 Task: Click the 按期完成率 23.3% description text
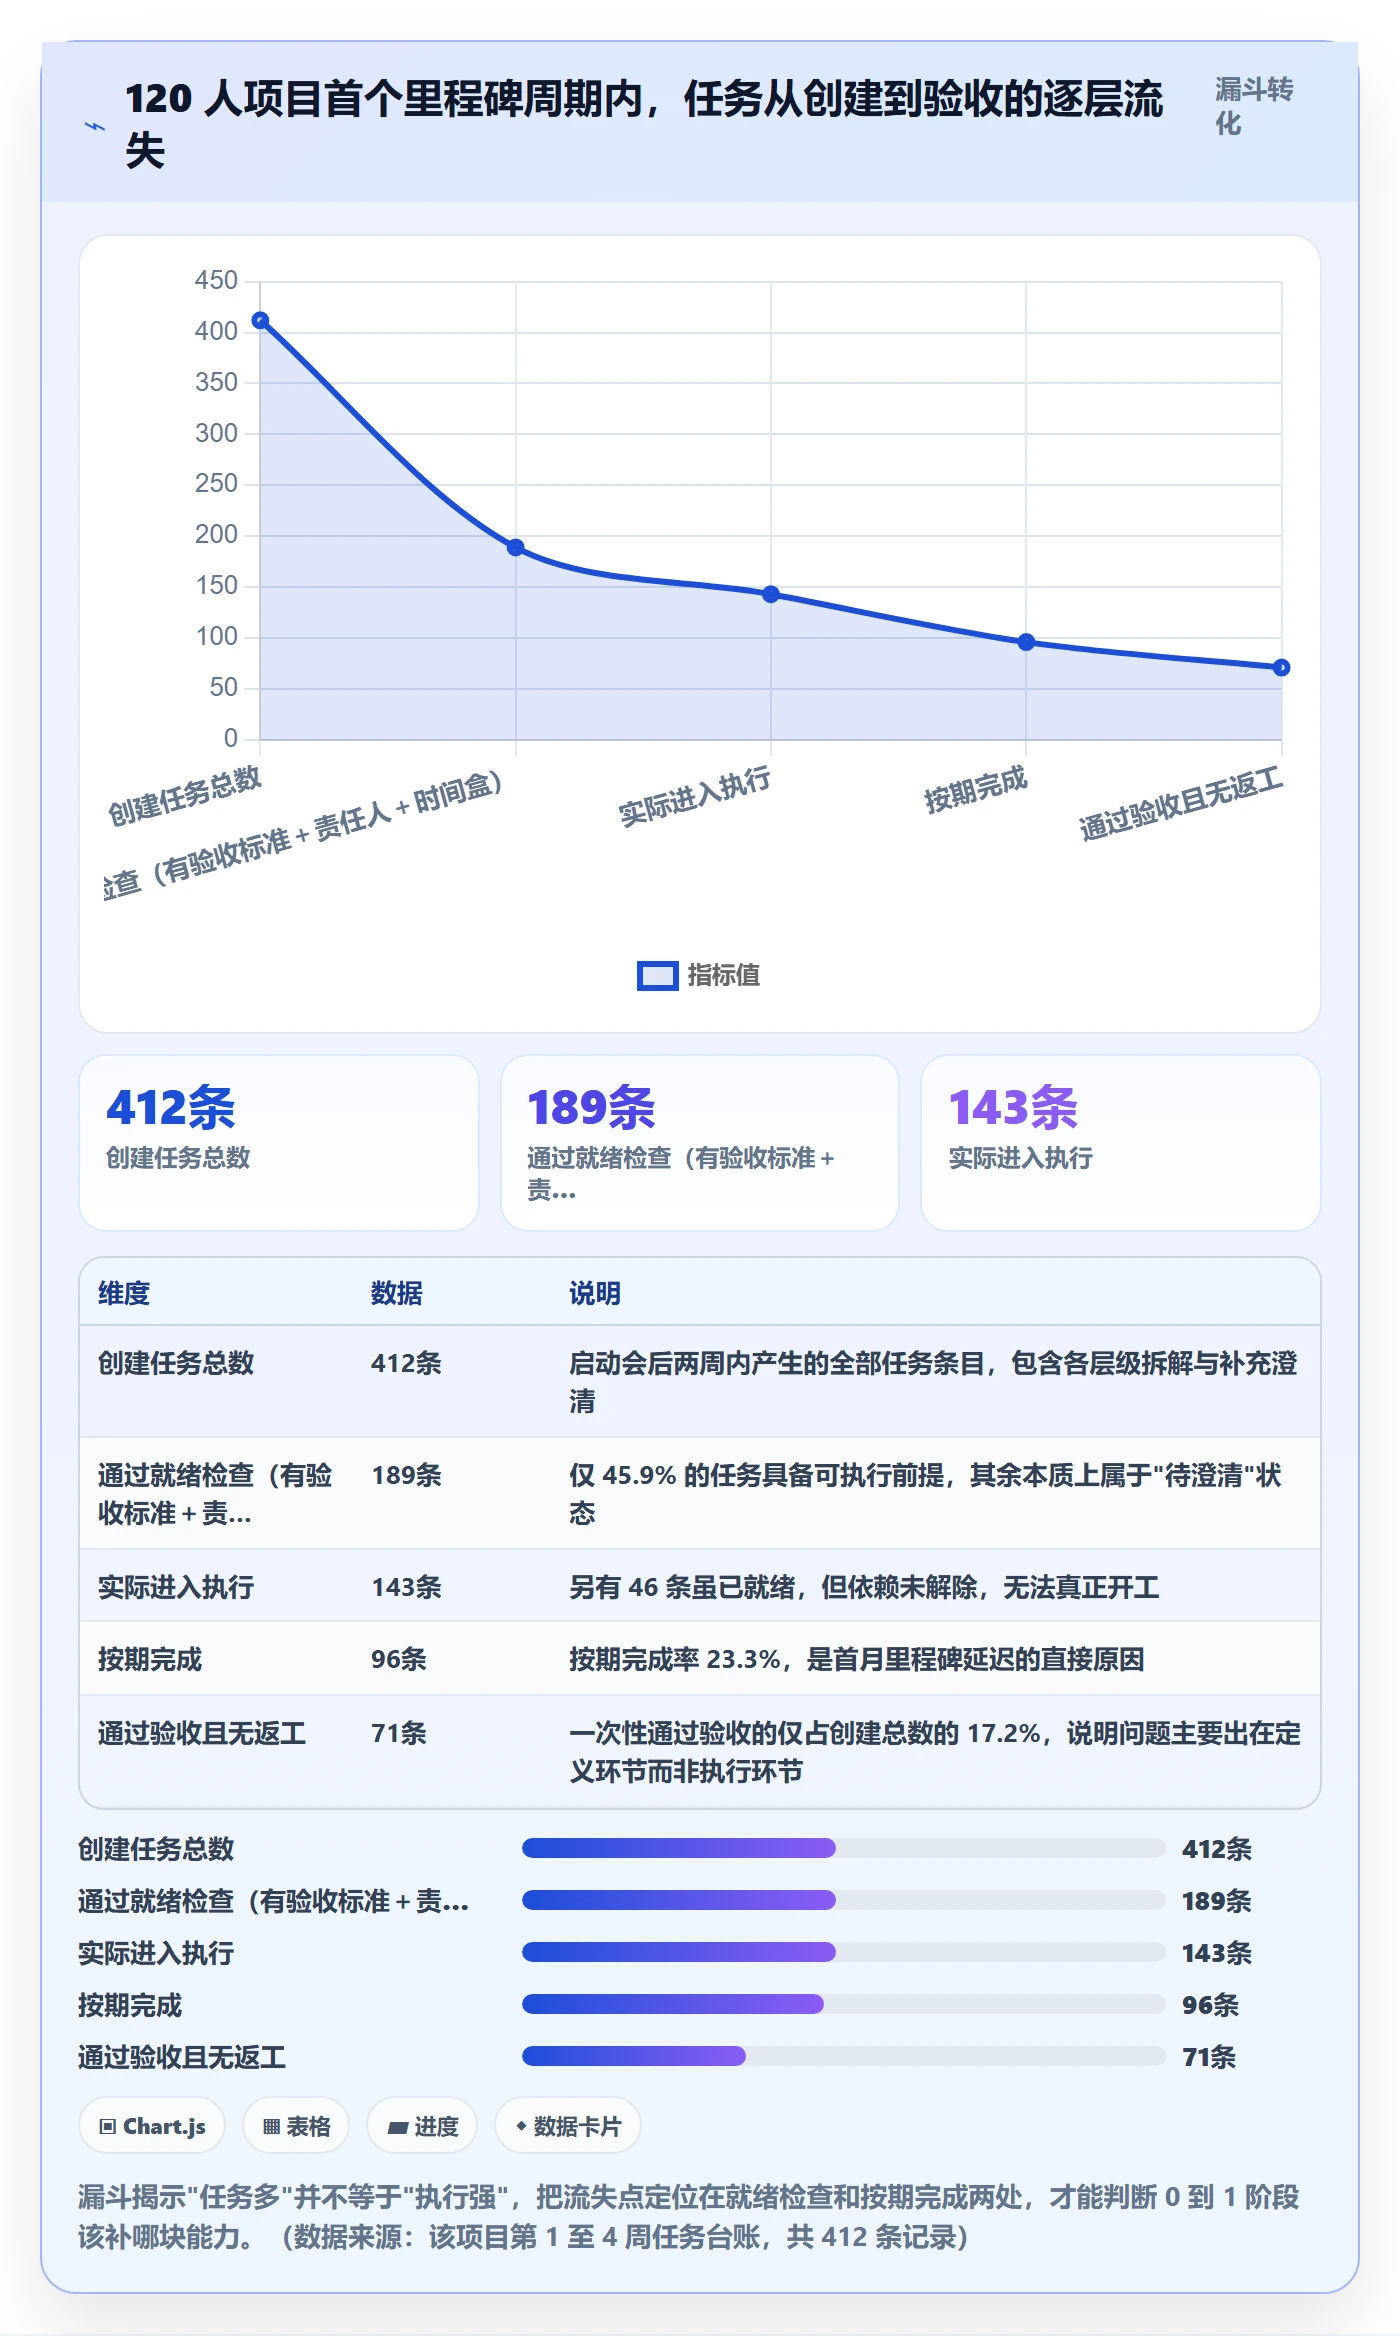point(857,1660)
